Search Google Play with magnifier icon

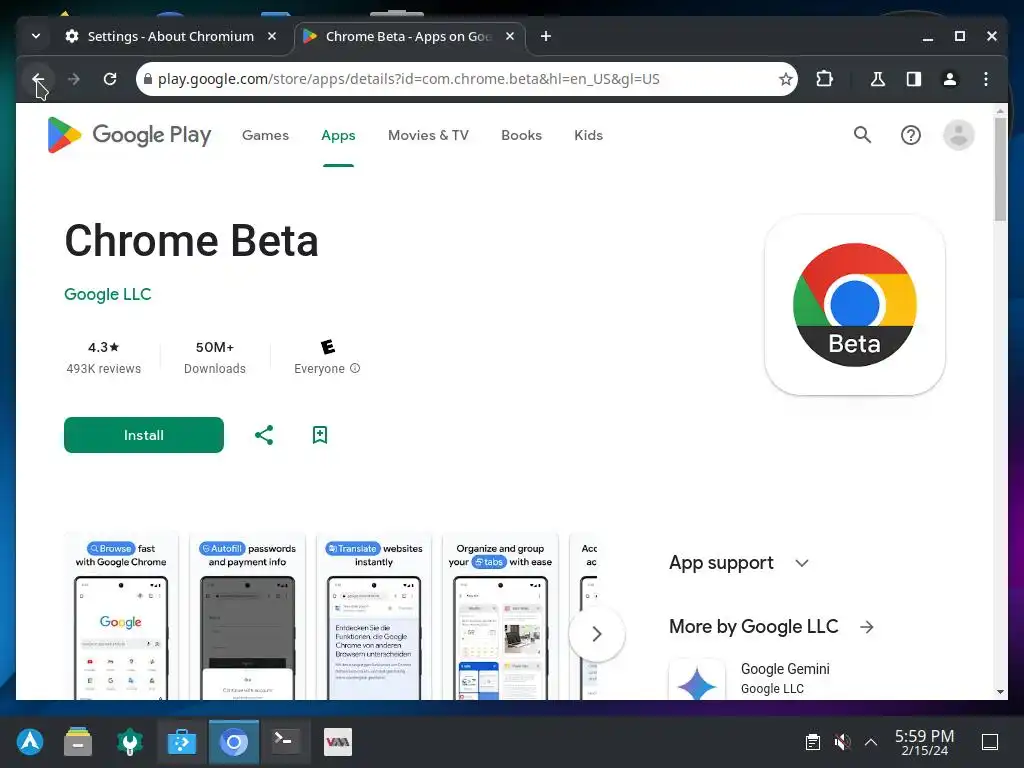pos(863,135)
